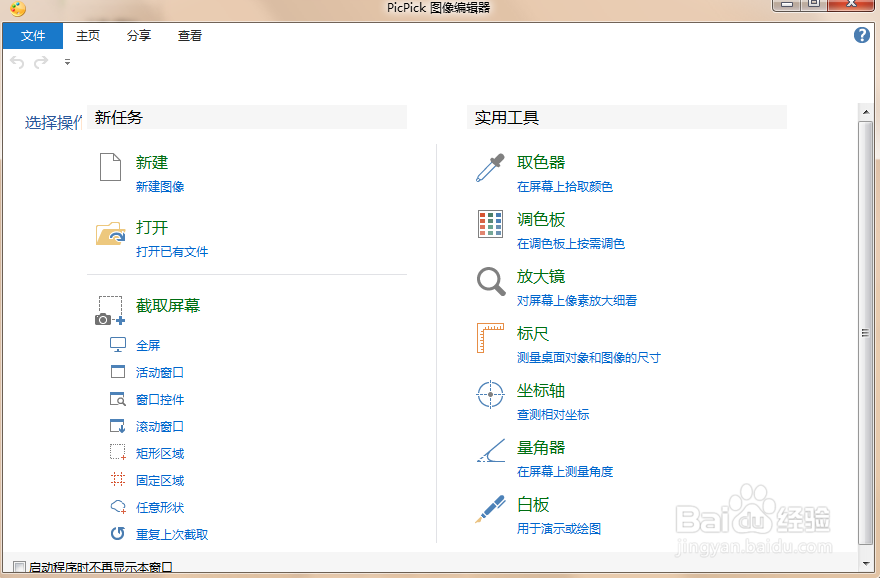Enable 启动程序时不再显示本窗口 checkbox
The height and width of the screenshot is (578, 880).
tap(18, 565)
